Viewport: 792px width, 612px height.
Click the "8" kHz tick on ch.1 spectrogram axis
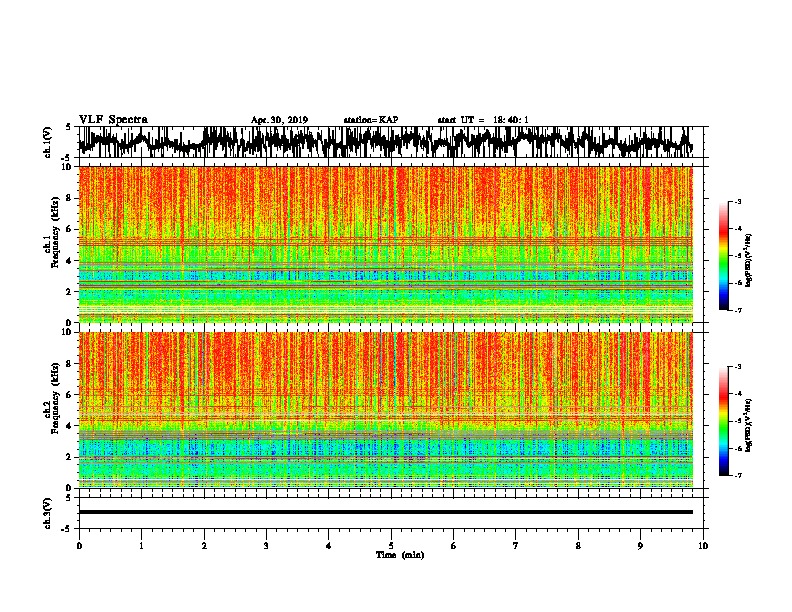tap(70, 198)
